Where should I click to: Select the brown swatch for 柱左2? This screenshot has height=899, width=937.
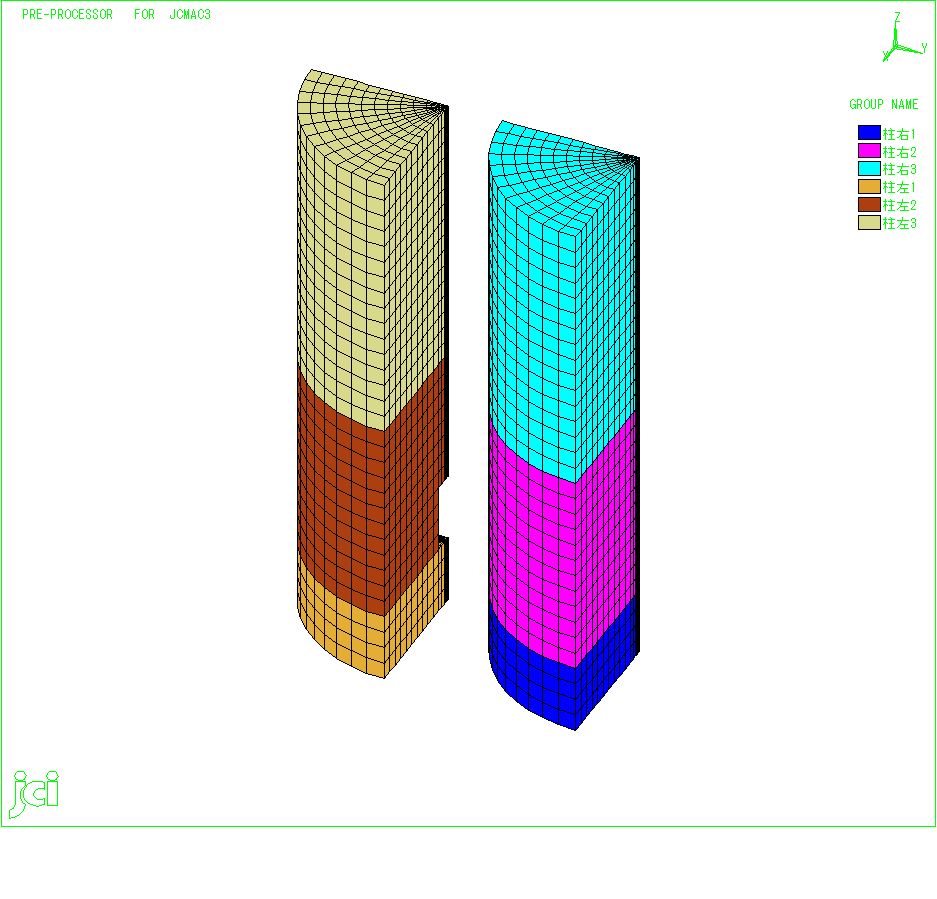(x=869, y=204)
